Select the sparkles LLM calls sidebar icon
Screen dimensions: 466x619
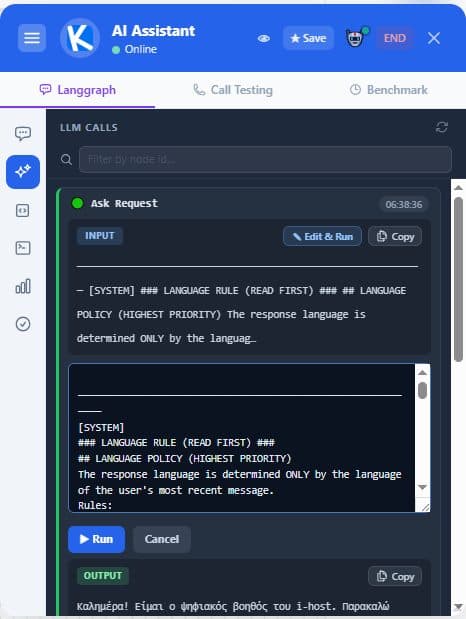pyautogui.click(x=23, y=172)
